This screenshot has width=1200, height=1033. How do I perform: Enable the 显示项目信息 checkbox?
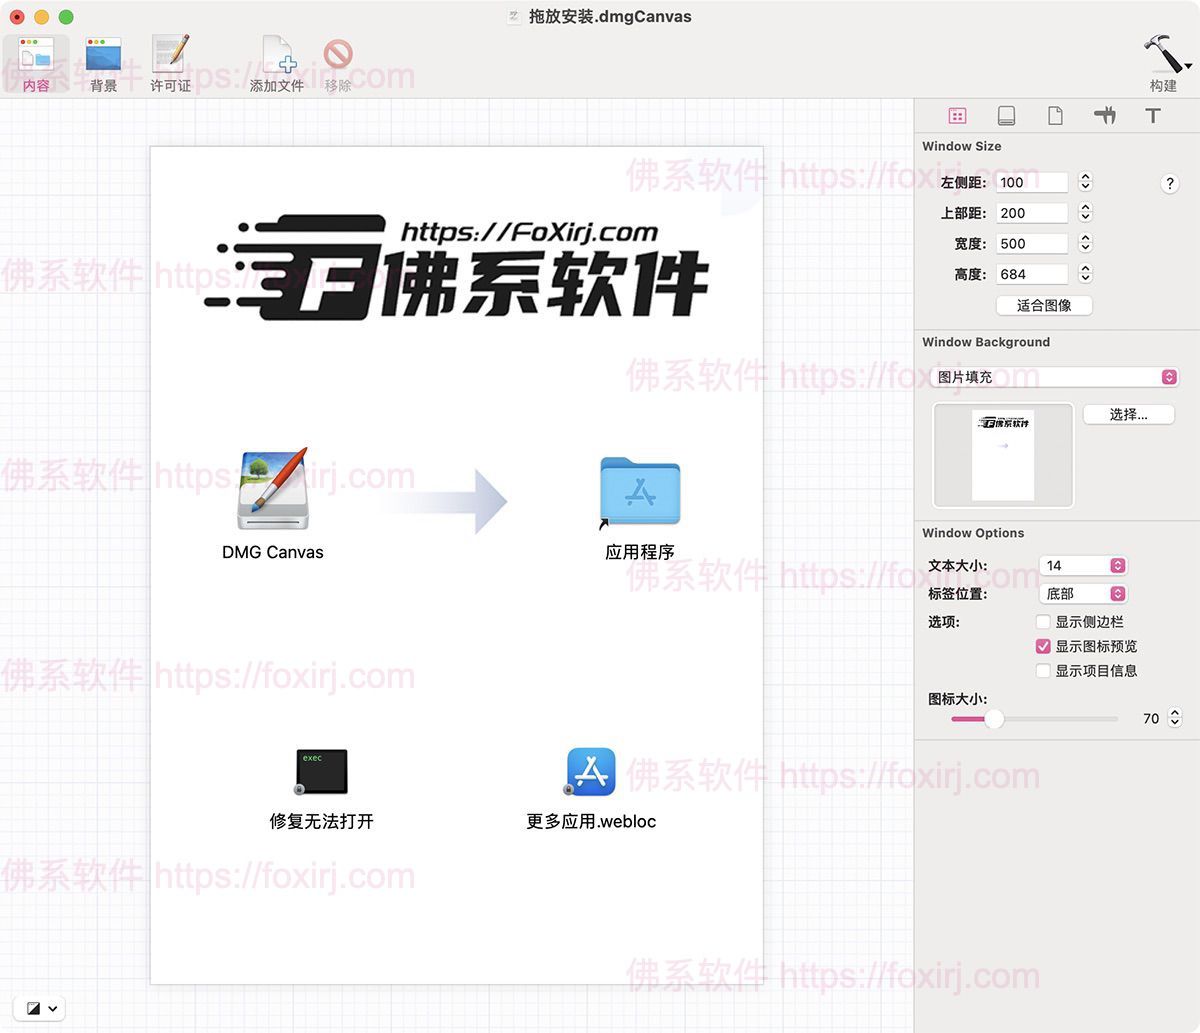(1043, 671)
